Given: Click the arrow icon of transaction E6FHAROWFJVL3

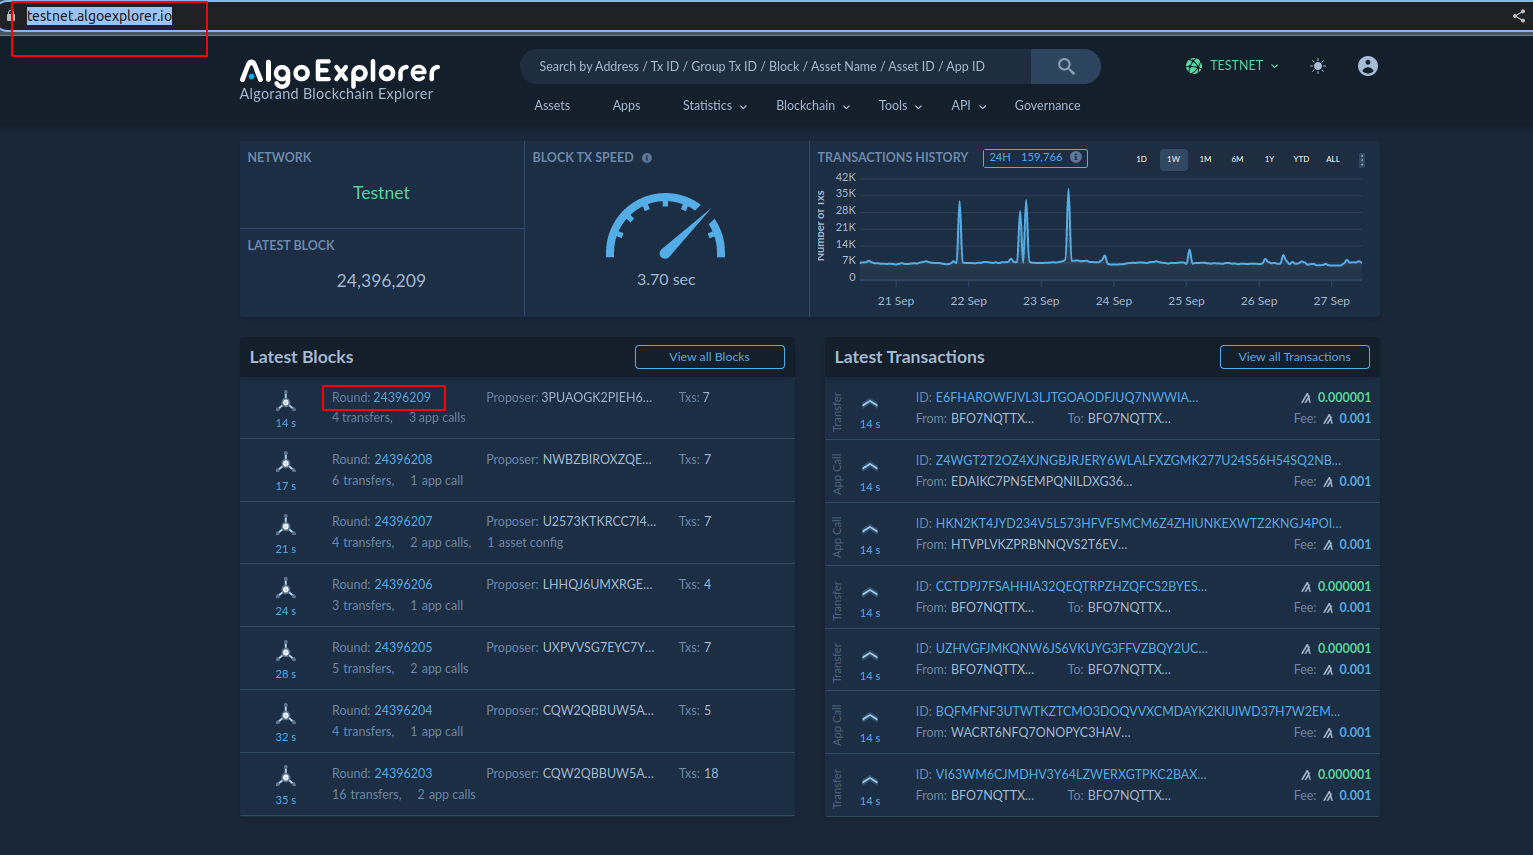Looking at the screenshot, I should tap(870, 404).
